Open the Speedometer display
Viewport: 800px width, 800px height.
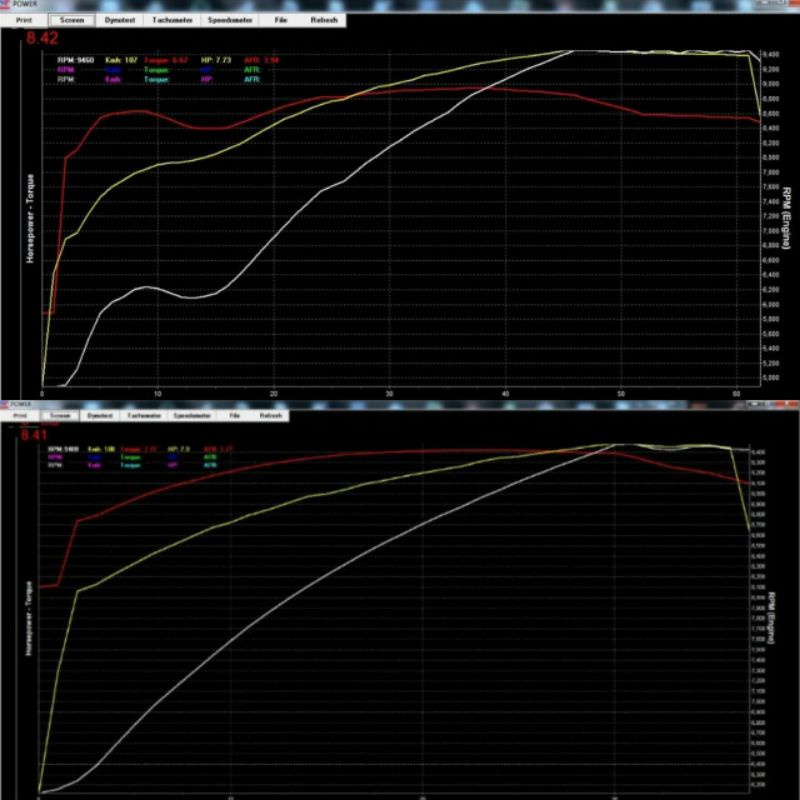232,19
